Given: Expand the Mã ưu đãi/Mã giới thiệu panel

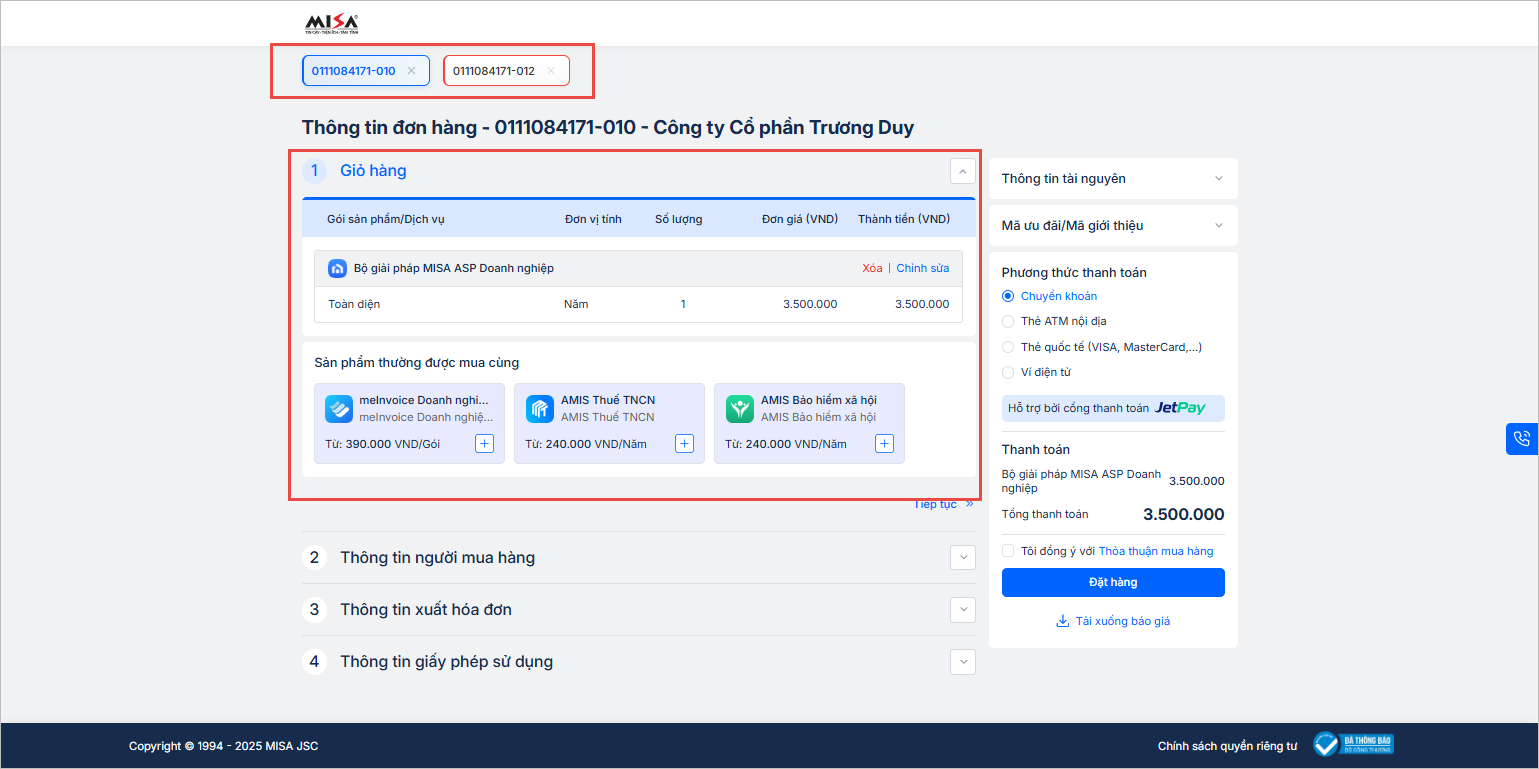Looking at the screenshot, I should [x=1113, y=225].
